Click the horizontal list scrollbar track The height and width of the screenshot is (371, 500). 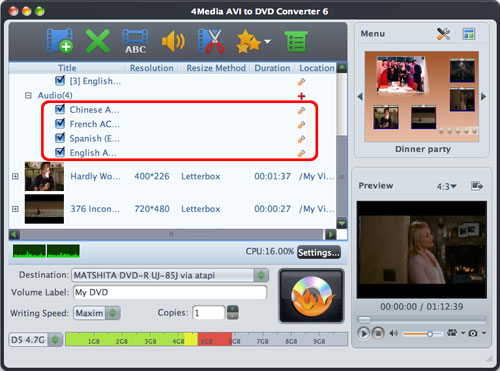coord(171,234)
